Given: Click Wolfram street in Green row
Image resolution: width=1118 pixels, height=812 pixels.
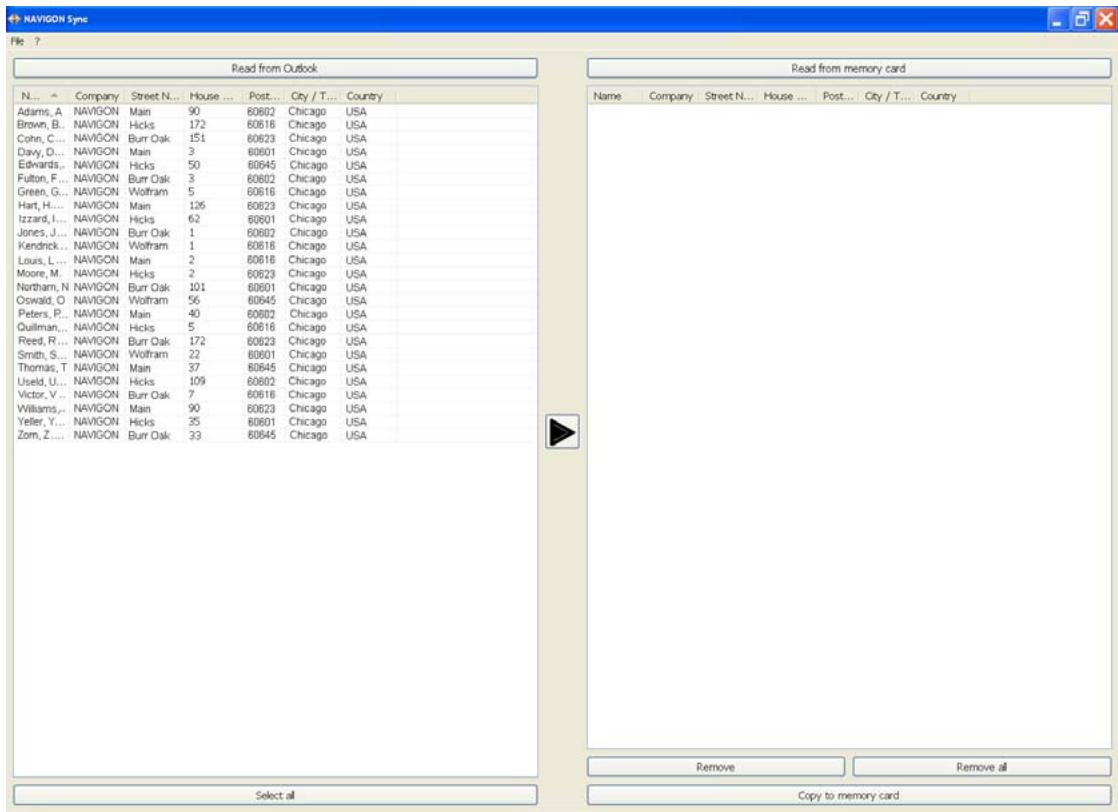Looking at the screenshot, I should (148, 192).
